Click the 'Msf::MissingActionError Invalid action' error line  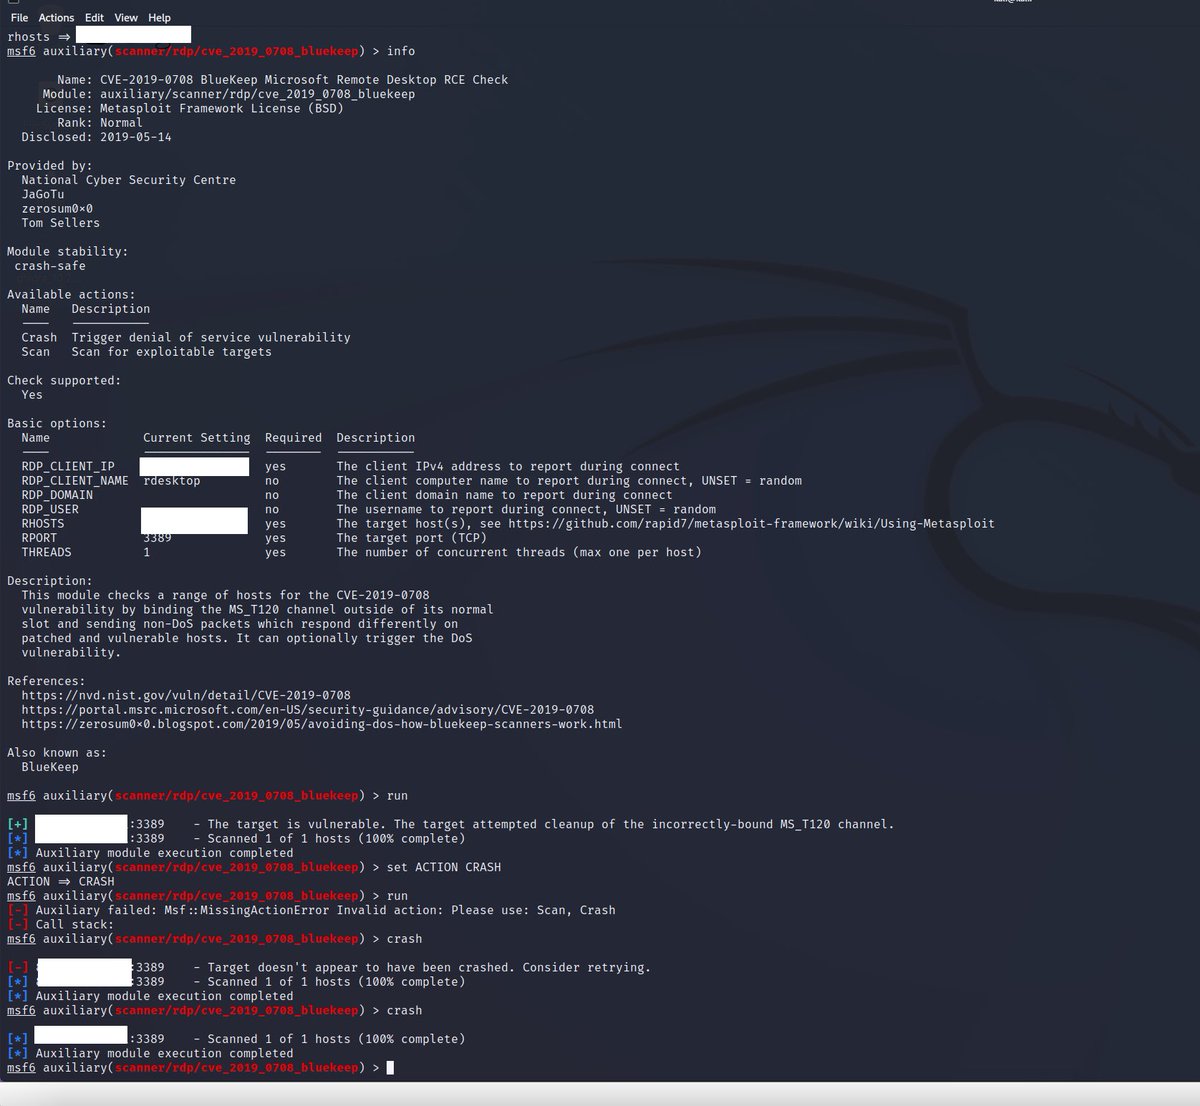pos(311,910)
